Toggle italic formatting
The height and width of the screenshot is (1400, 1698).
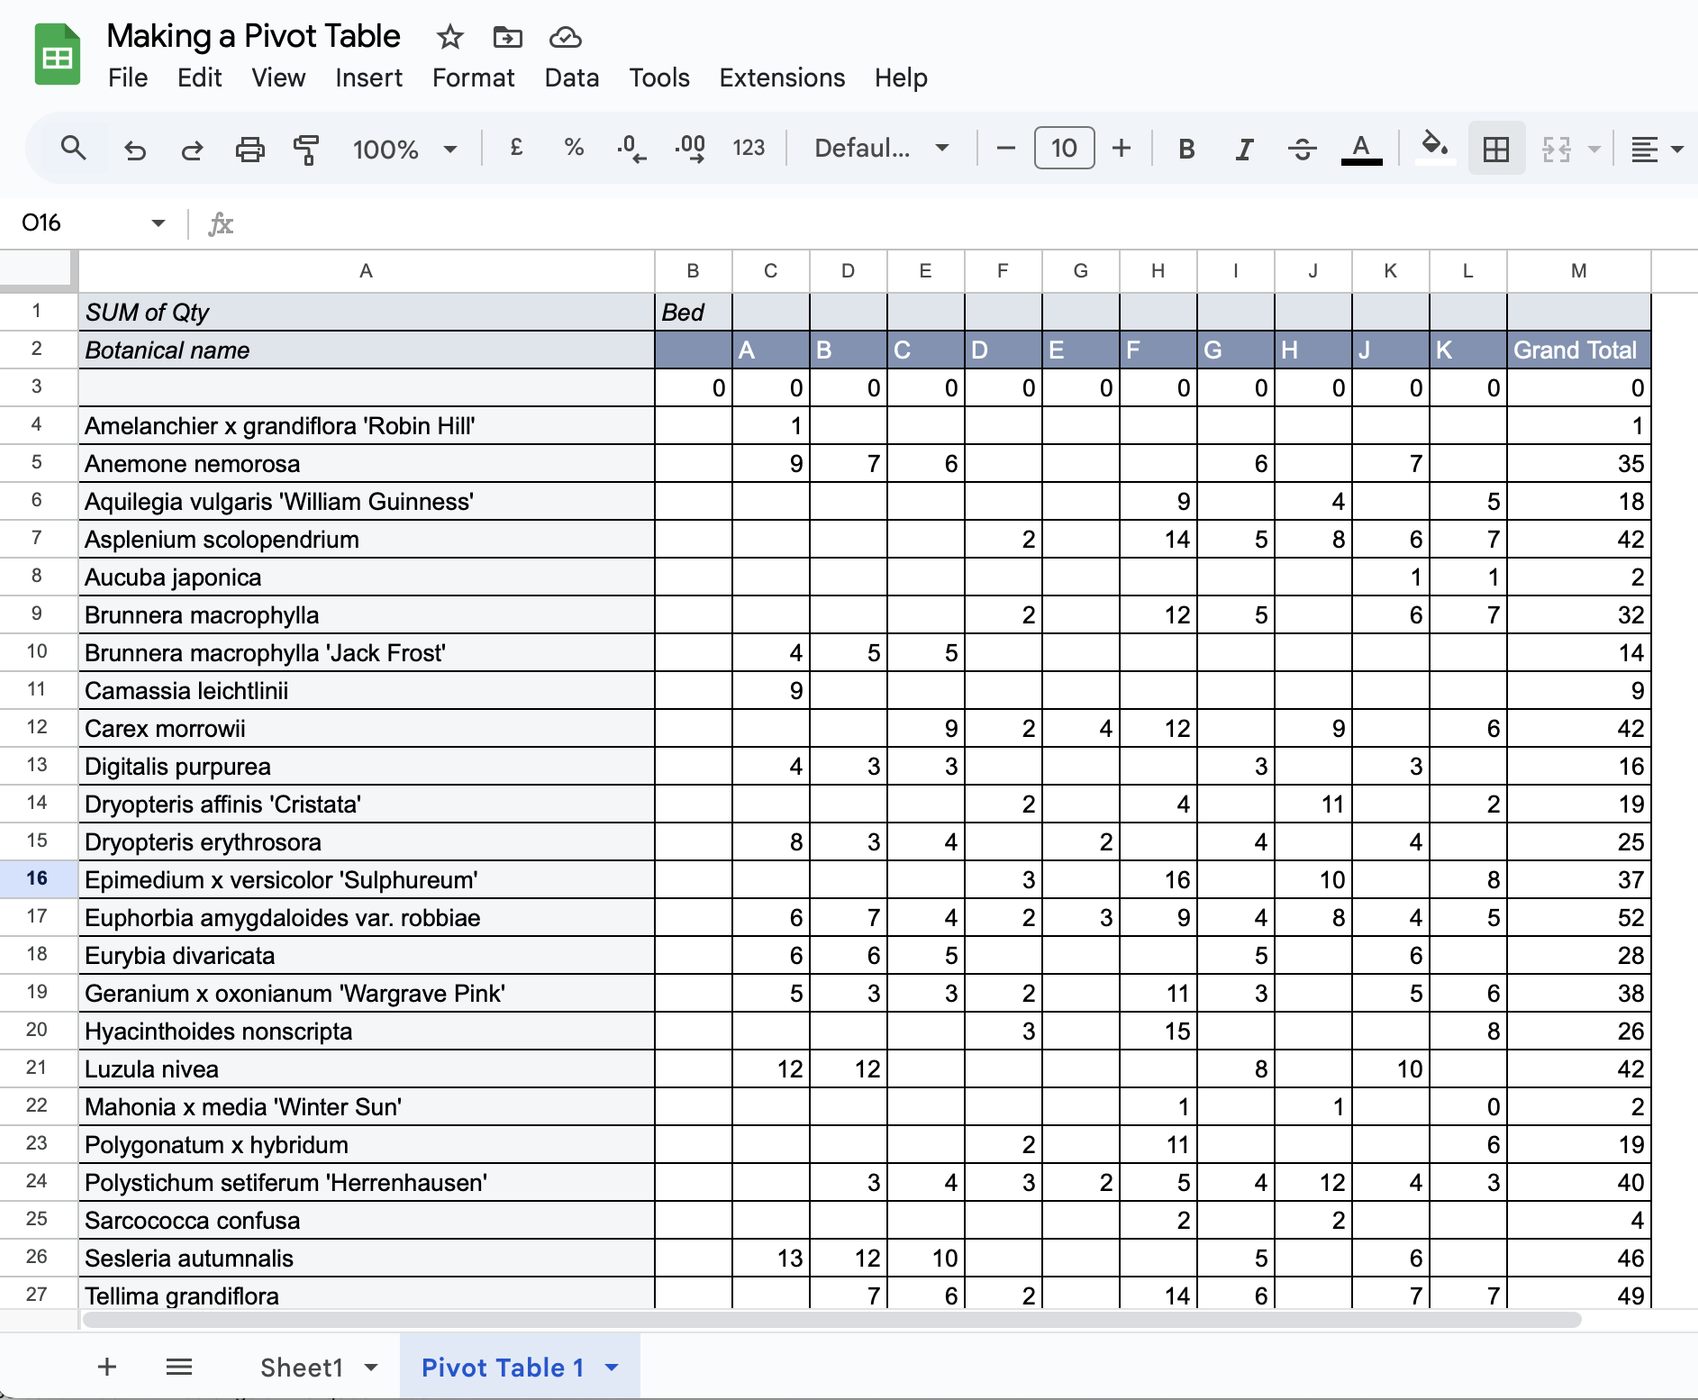(1244, 148)
